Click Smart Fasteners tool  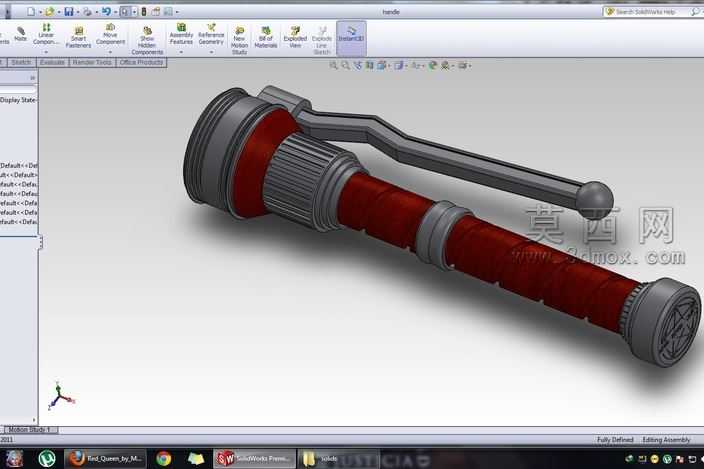78,37
